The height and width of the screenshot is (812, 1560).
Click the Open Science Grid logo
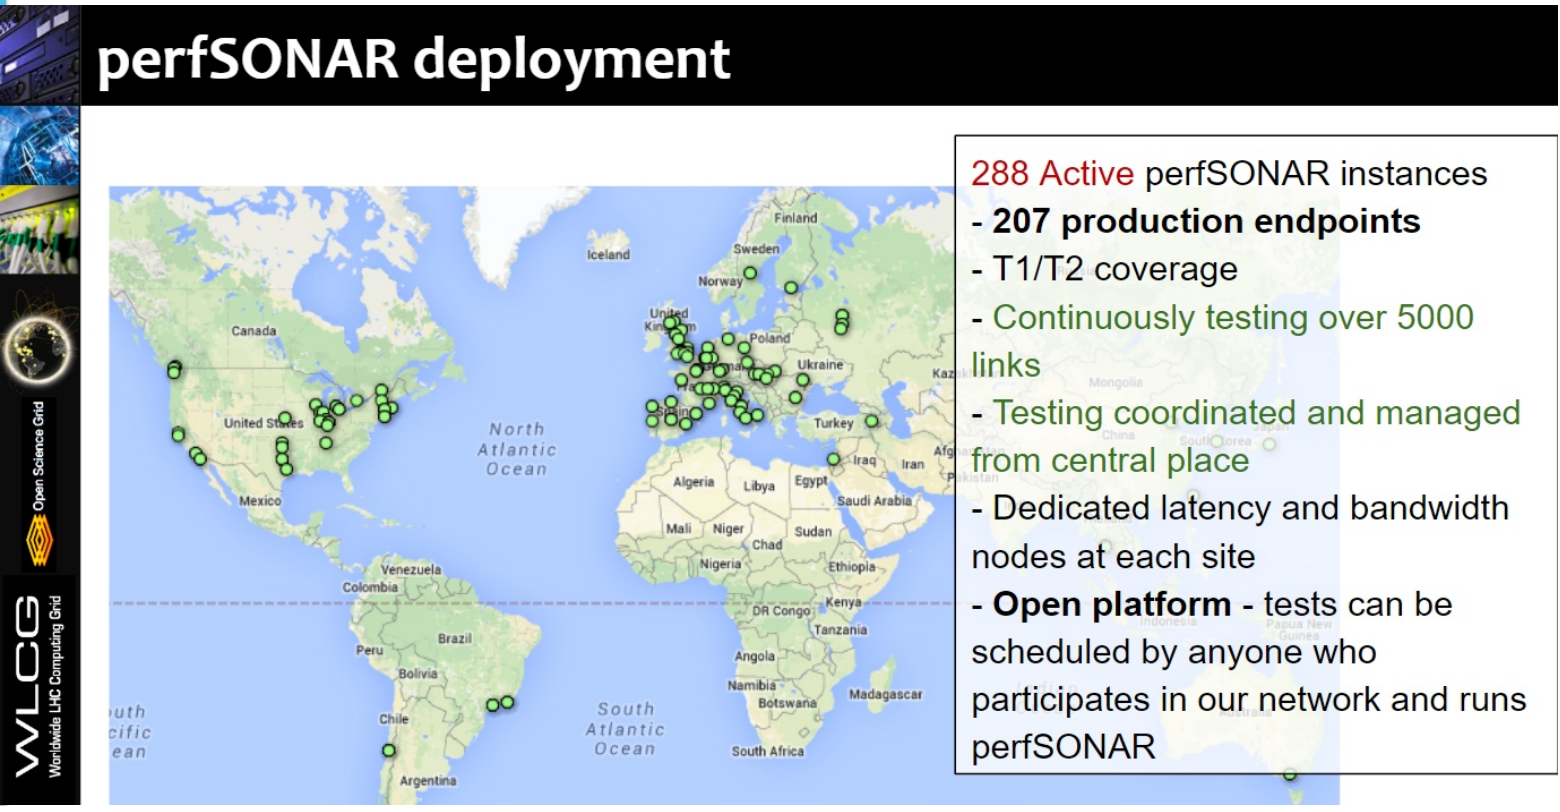pyautogui.click(x=40, y=485)
